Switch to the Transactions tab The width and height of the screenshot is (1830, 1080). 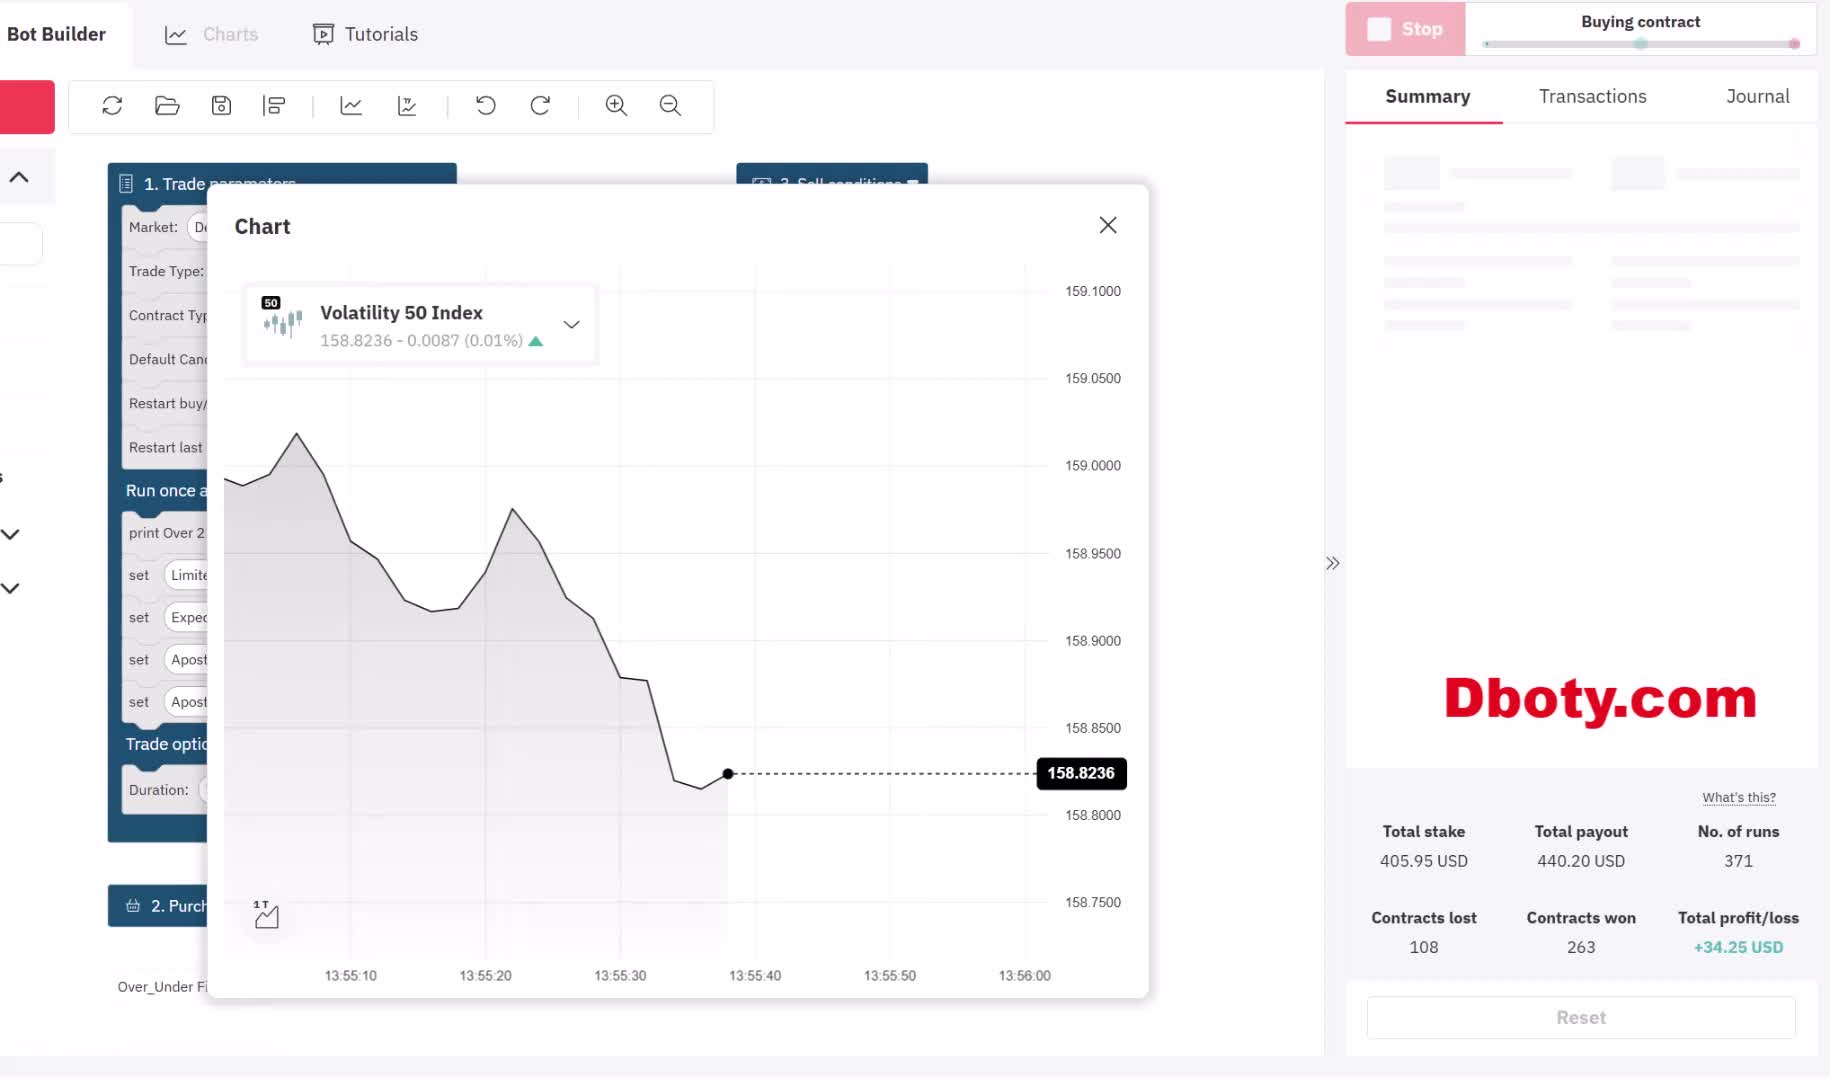point(1592,97)
